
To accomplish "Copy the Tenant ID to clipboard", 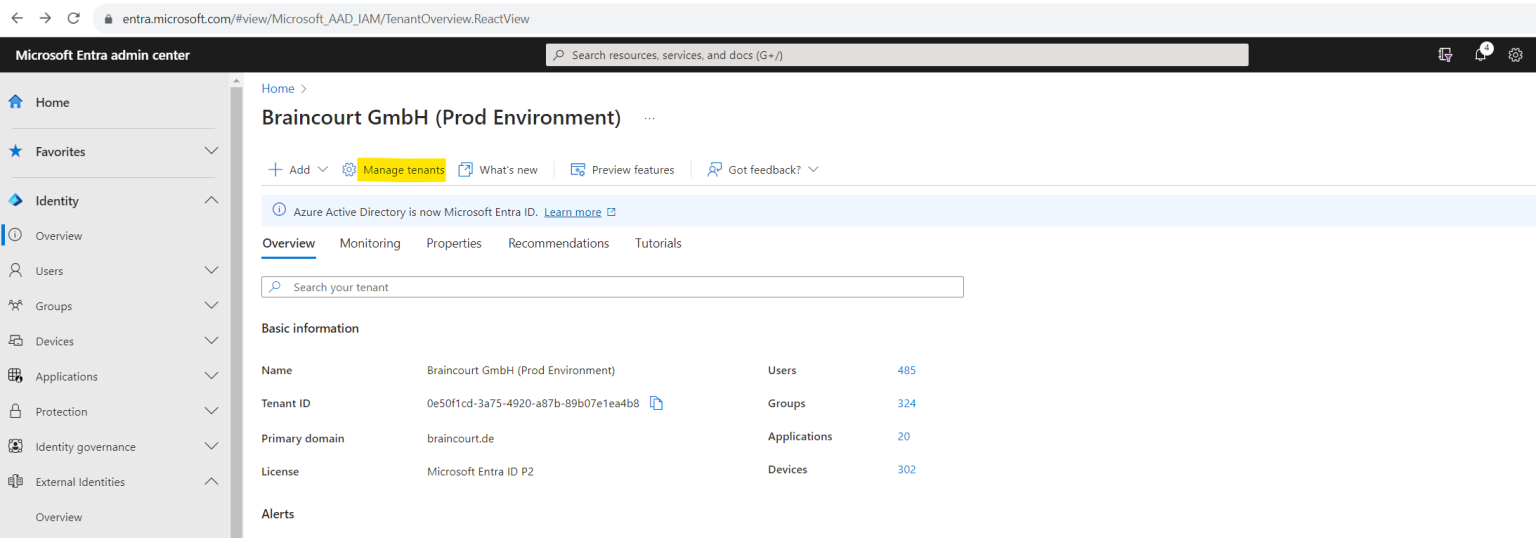I will click(x=656, y=403).
